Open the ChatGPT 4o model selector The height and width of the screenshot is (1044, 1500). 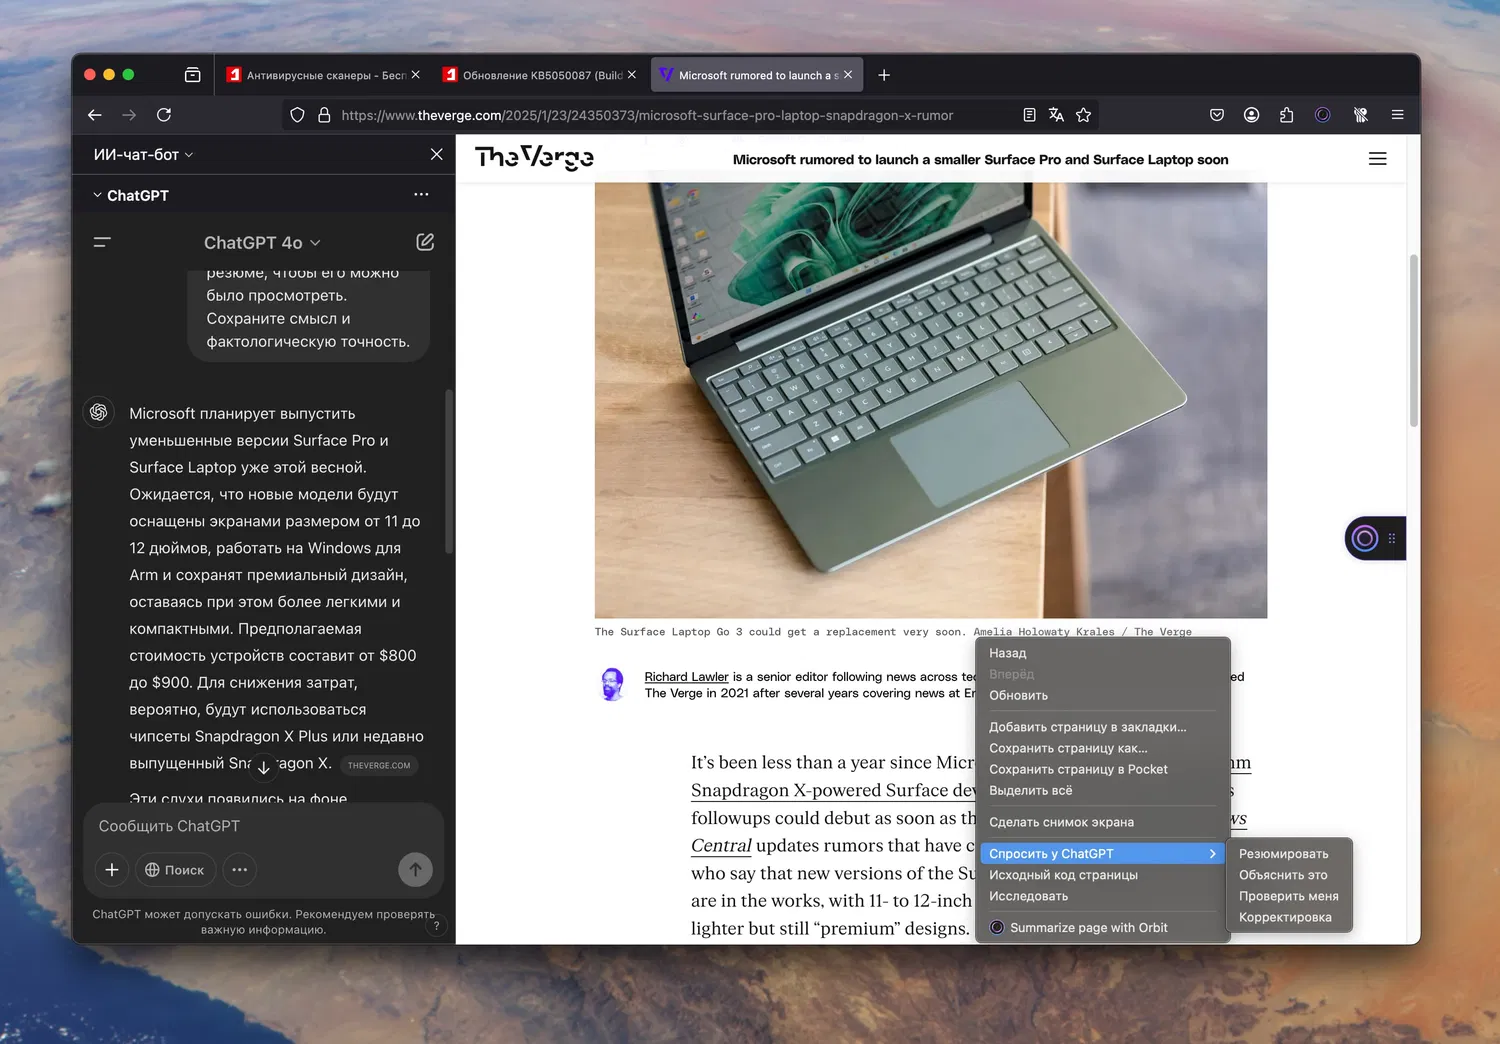262,243
